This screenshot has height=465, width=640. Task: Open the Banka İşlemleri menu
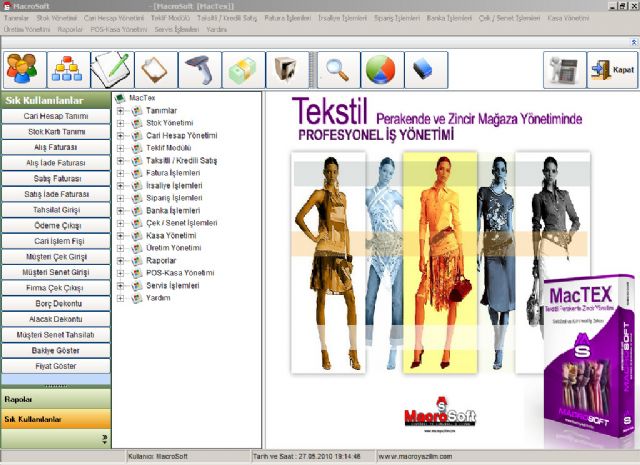[x=449, y=18]
